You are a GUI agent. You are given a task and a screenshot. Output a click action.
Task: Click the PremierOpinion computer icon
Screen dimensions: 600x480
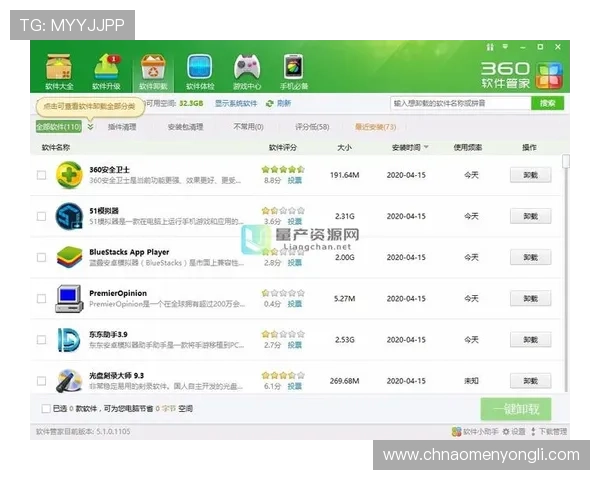pyautogui.click(x=69, y=299)
